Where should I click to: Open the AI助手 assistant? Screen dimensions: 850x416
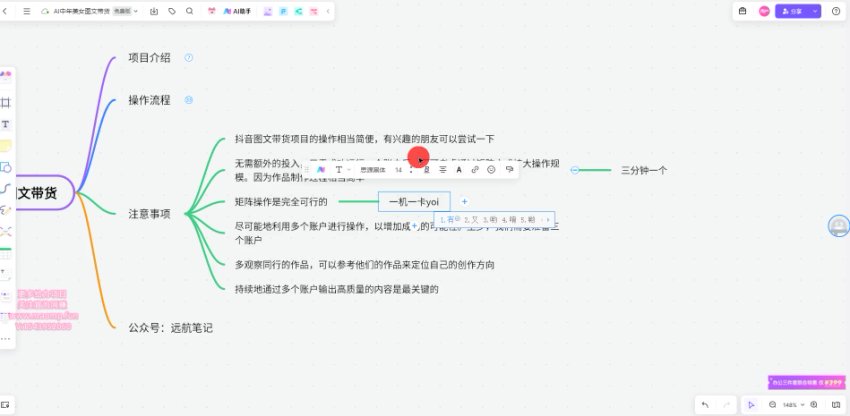(x=238, y=11)
